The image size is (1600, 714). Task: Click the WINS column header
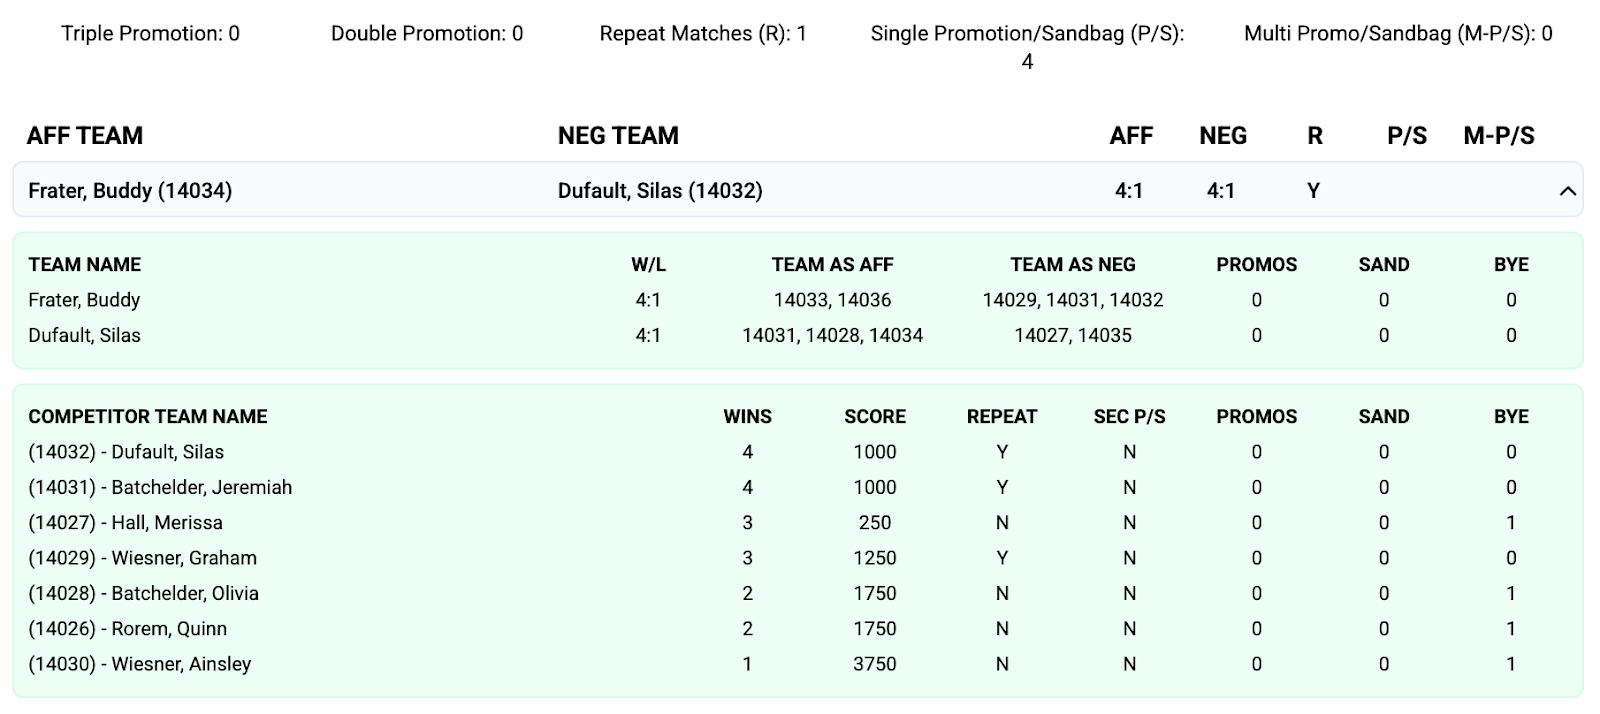pyautogui.click(x=747, y=417)
